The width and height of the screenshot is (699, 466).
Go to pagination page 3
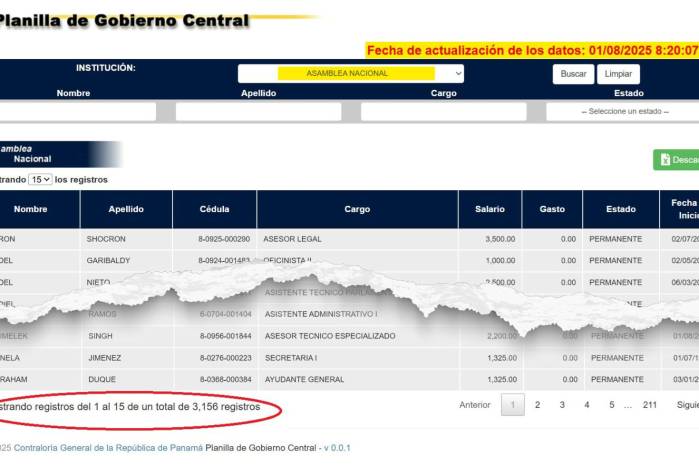pyautogui.click(x=562, y=405)
